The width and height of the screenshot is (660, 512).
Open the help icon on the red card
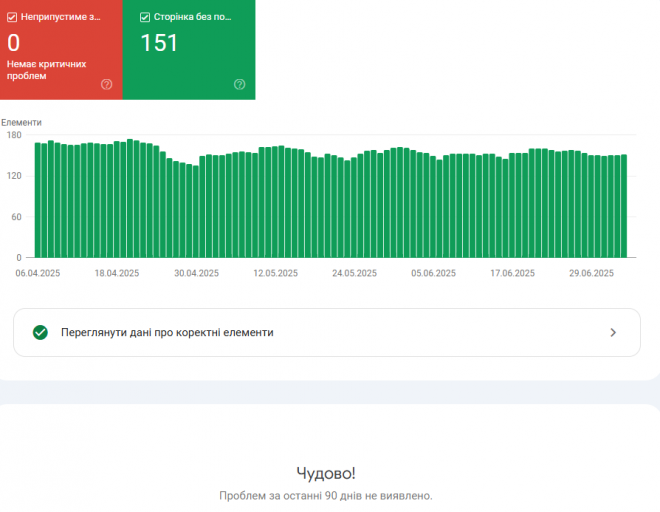[106, 84]
